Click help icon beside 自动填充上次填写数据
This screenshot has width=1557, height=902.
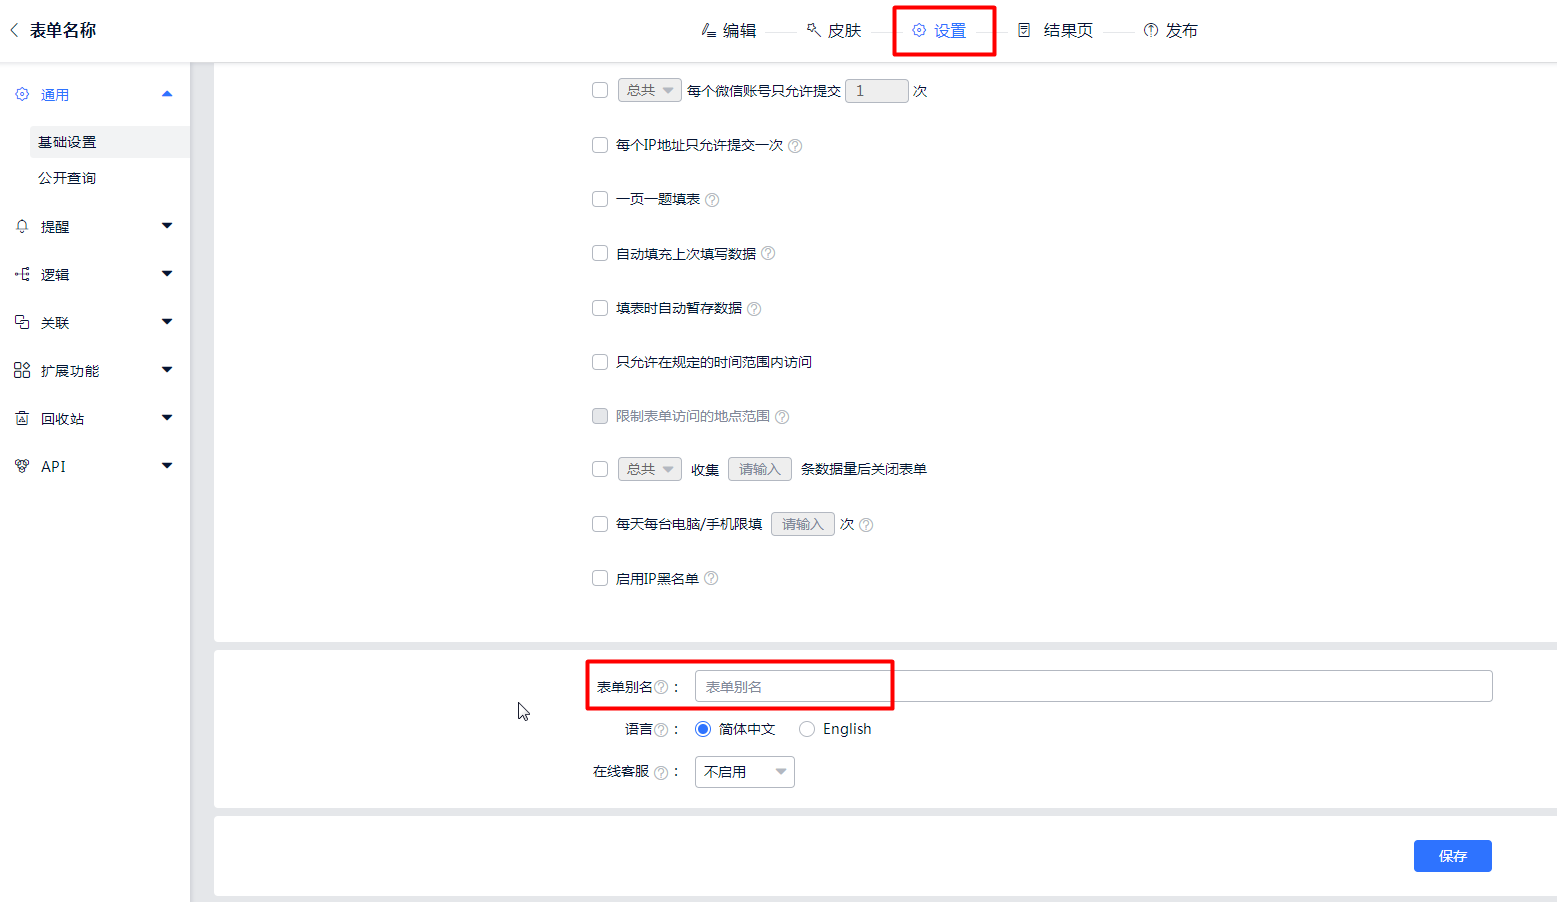(768, 254)
